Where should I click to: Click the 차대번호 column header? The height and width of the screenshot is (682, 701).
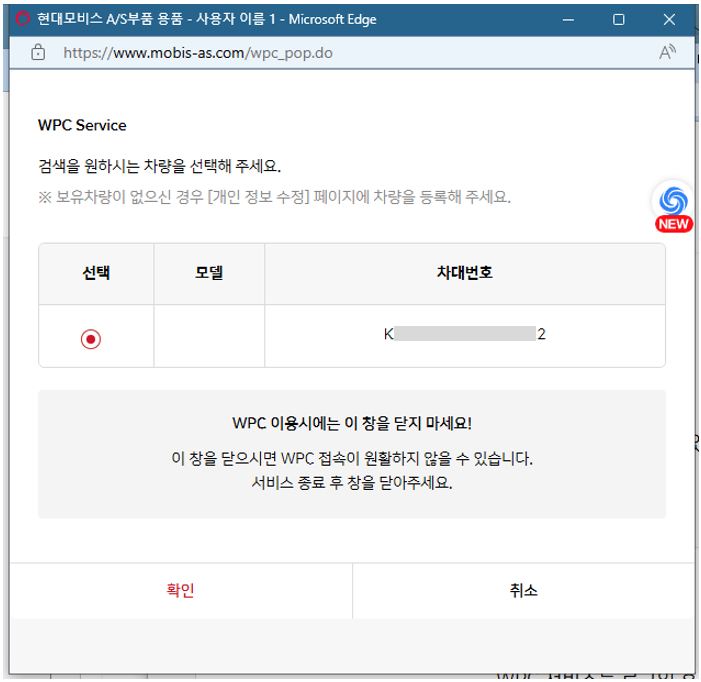pyautogui.click(x=465, y=273)
